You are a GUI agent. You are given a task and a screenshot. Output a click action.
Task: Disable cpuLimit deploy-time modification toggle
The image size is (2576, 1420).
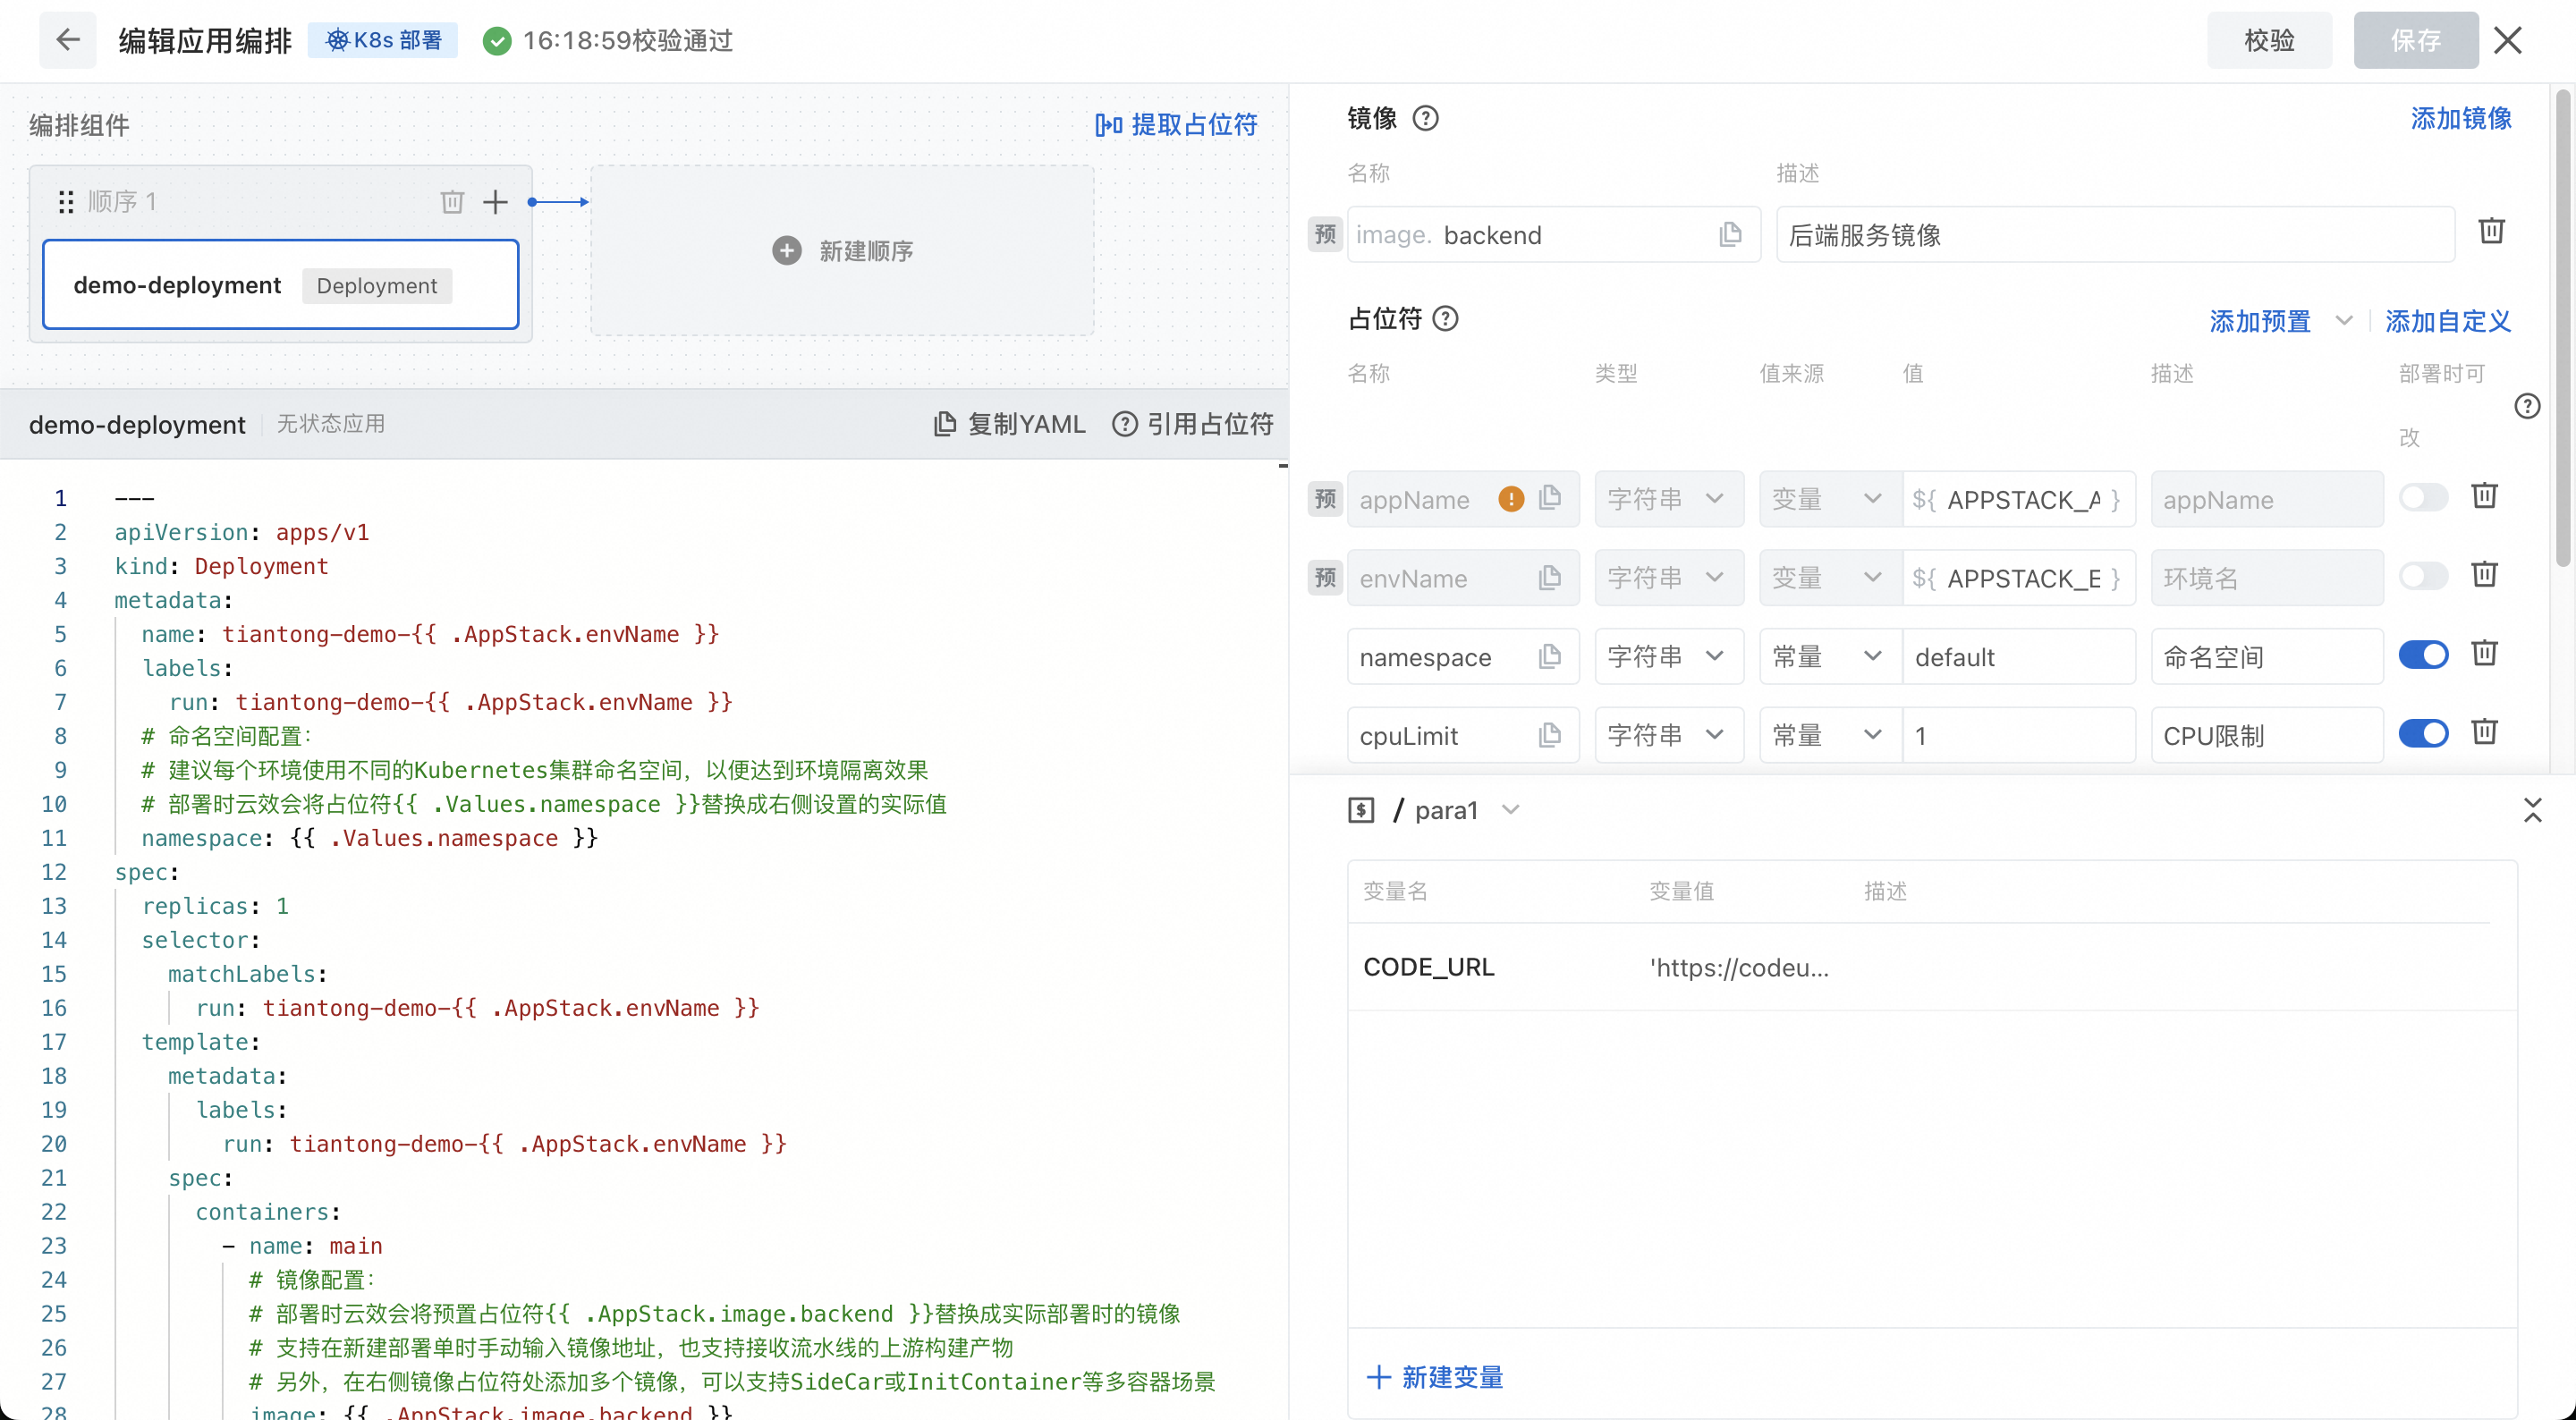(2423, 734)
